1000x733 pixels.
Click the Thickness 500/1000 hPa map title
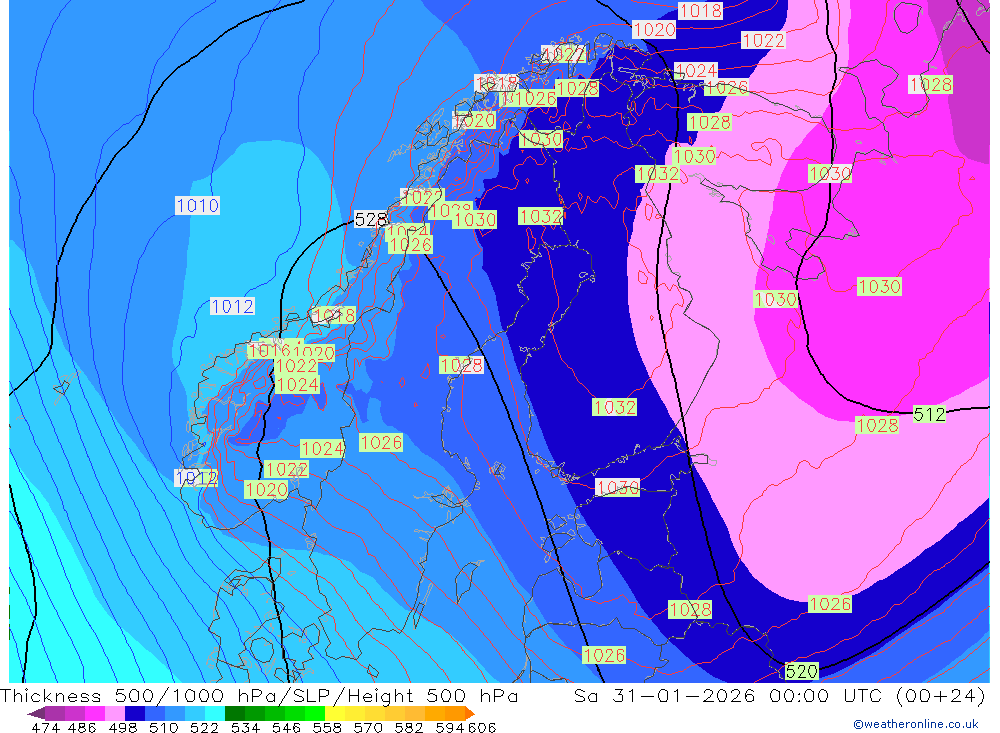point(258,695)
